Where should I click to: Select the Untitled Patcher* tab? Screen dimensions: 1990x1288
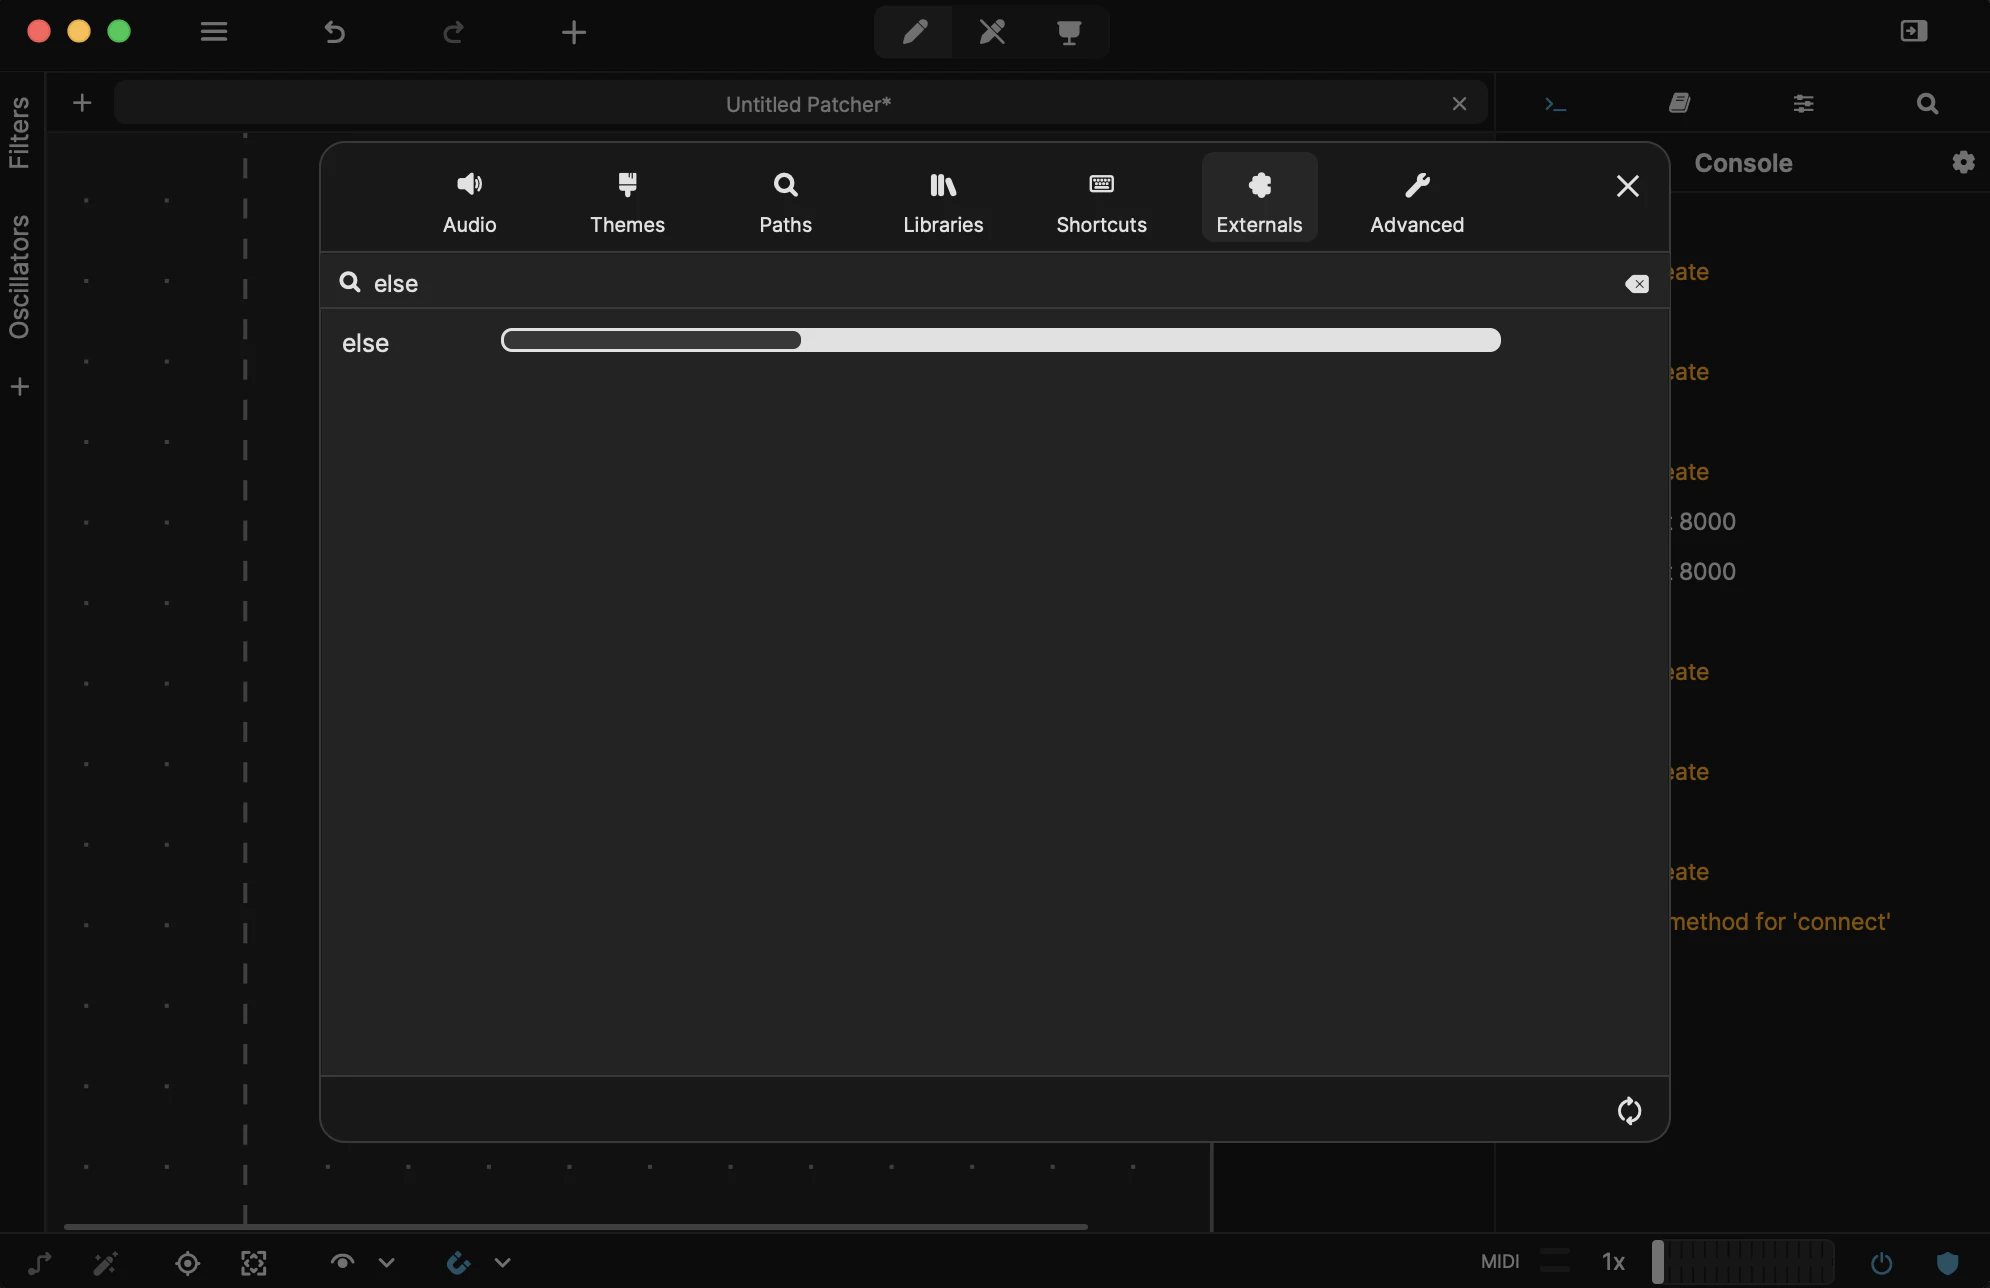pos(800,104)
